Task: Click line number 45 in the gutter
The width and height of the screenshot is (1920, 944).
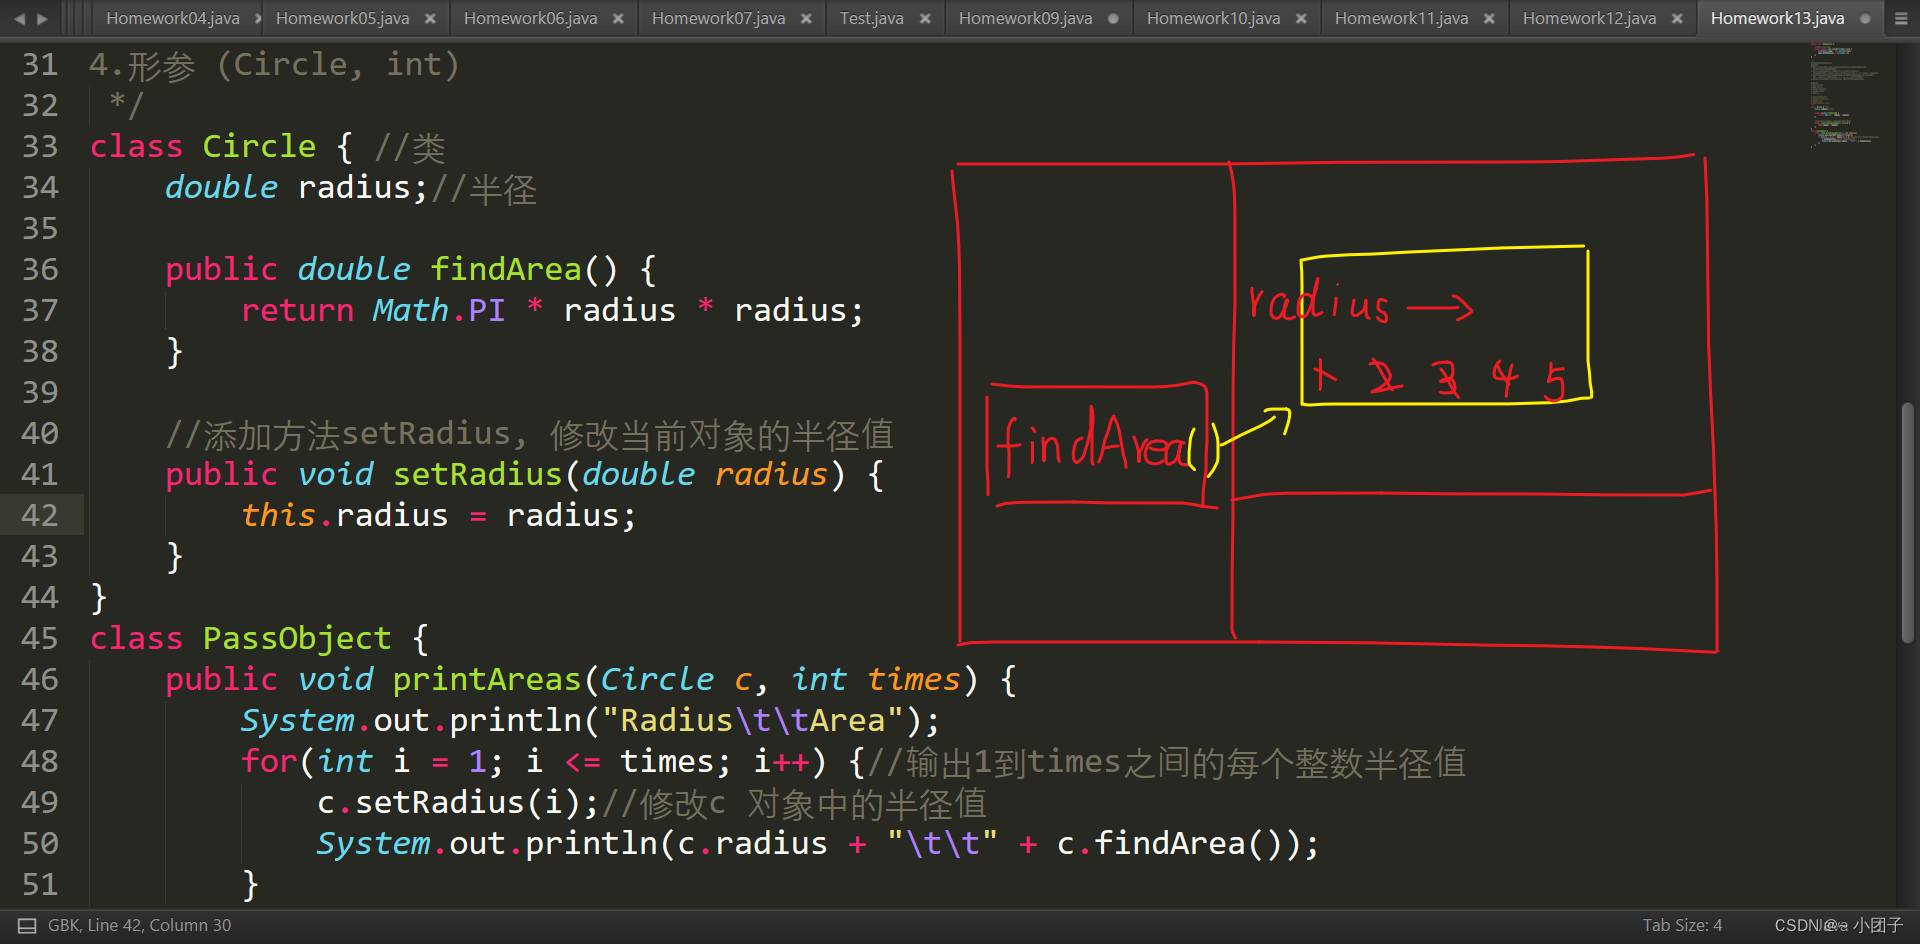Action: pos(40,638)
